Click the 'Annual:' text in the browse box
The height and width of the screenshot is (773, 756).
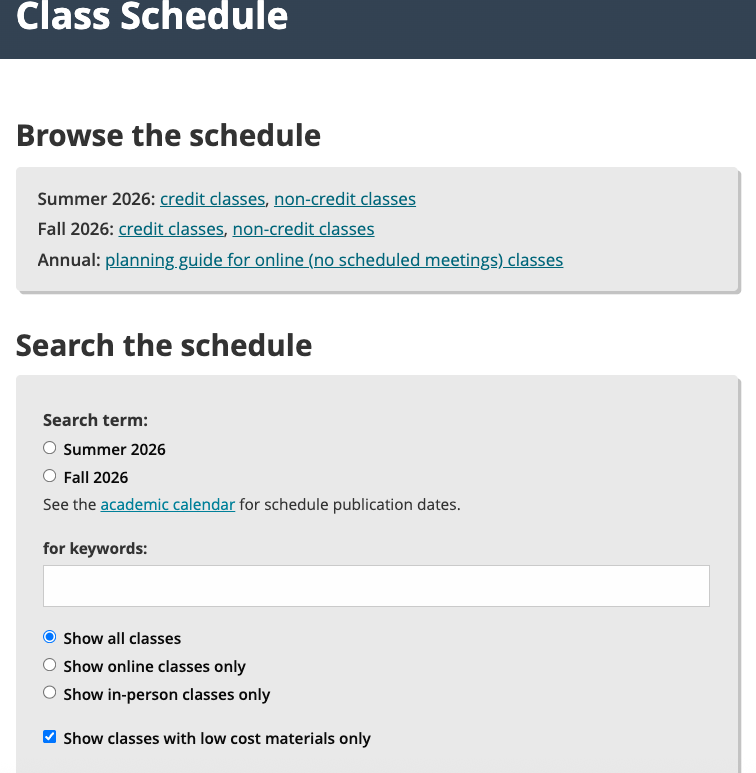click(69, 260)
